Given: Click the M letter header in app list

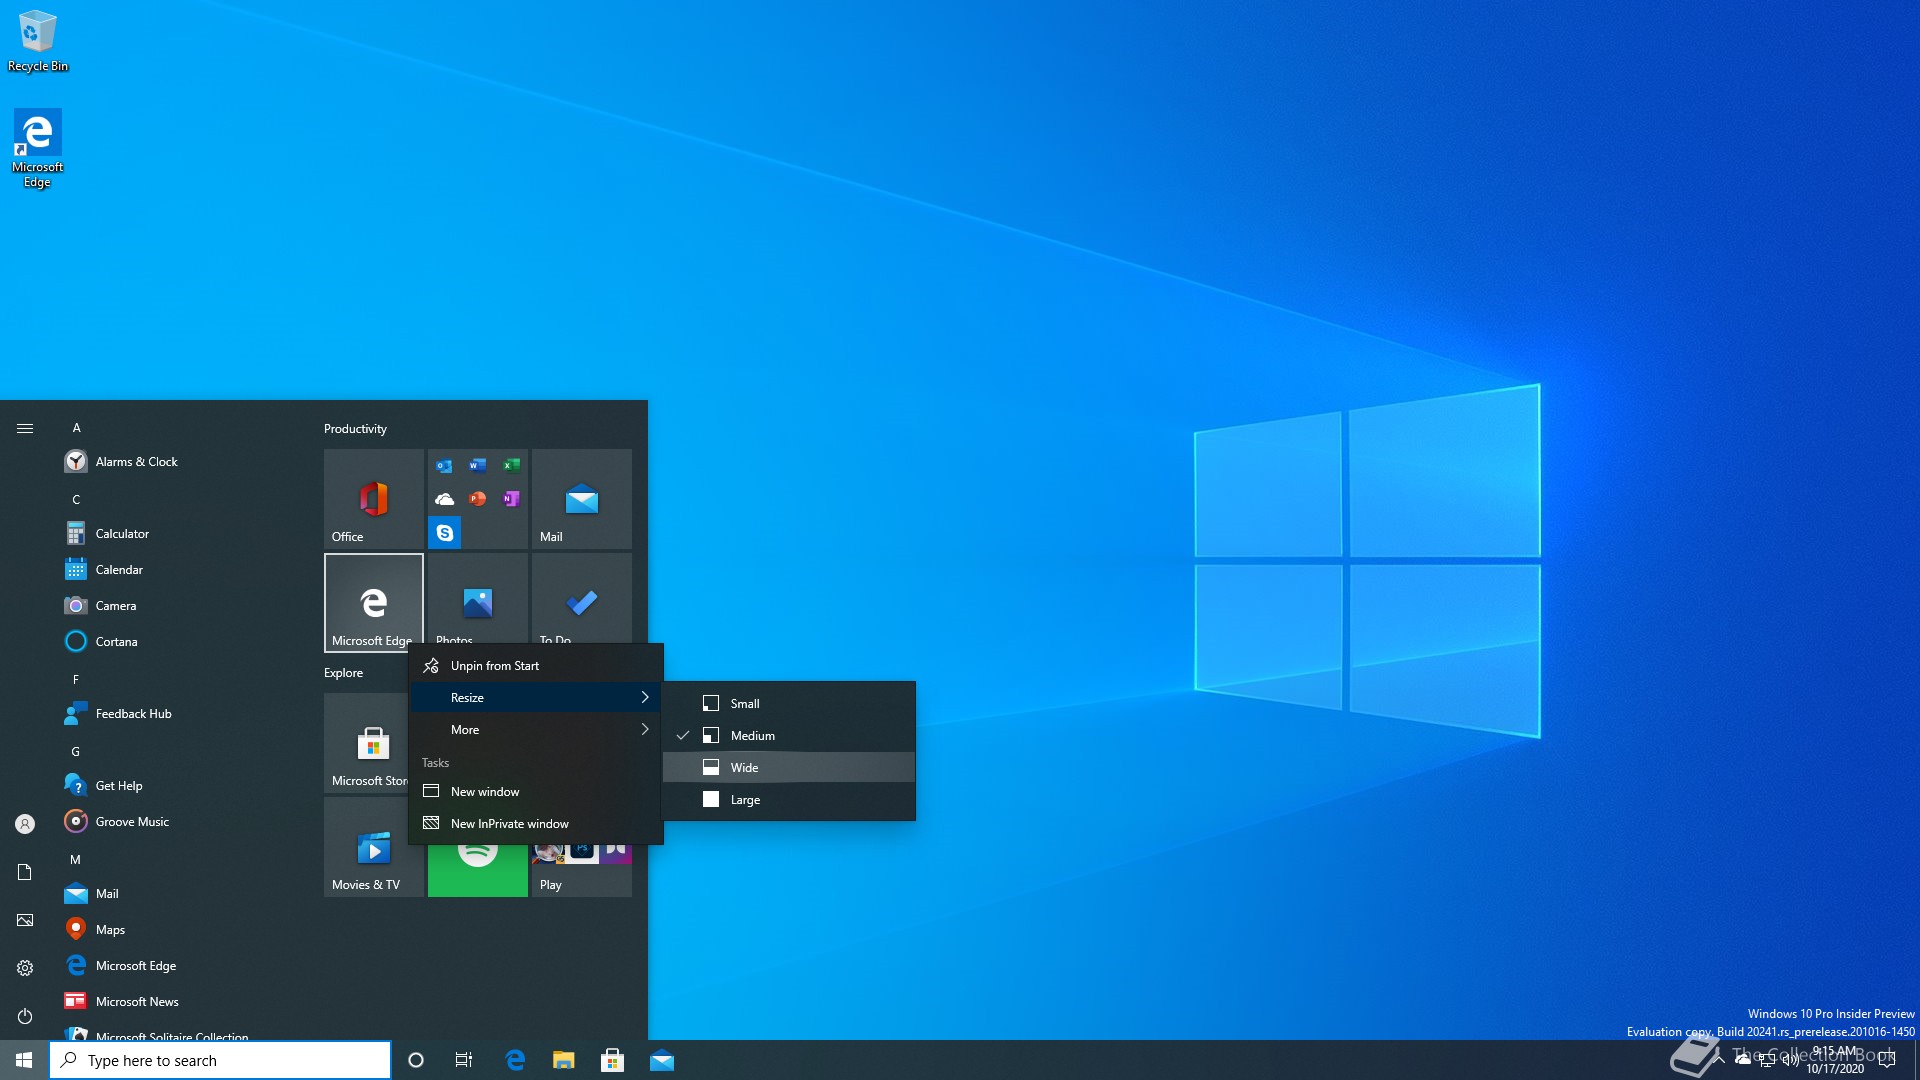Looking at the screenshot, I should 75,860.
